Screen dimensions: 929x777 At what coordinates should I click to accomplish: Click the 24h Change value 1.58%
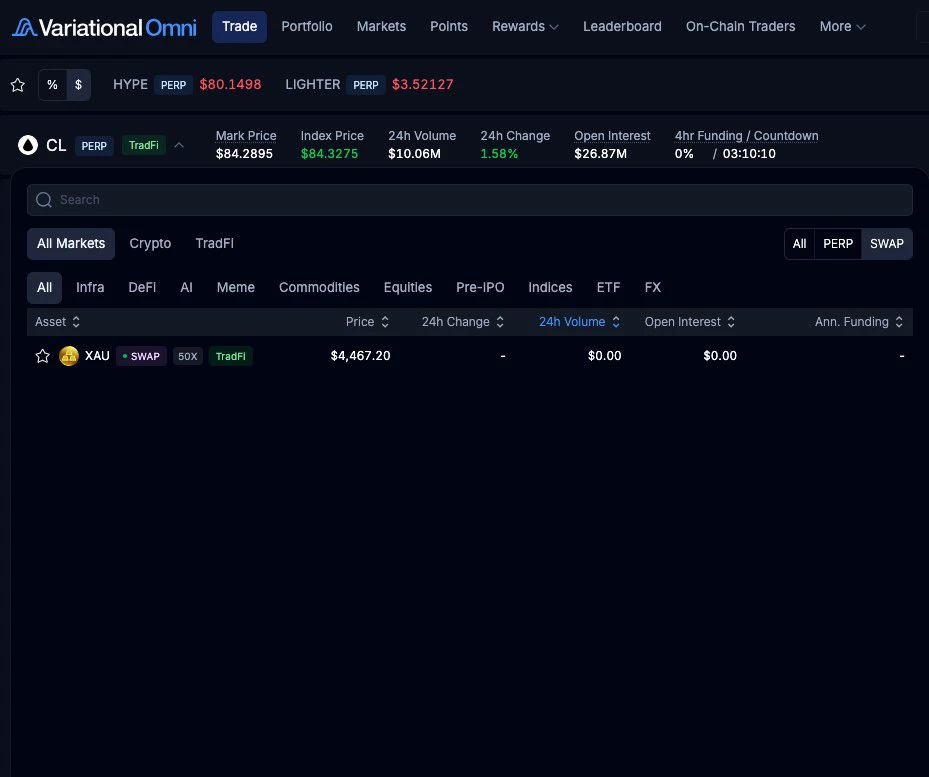pos(499,154)
